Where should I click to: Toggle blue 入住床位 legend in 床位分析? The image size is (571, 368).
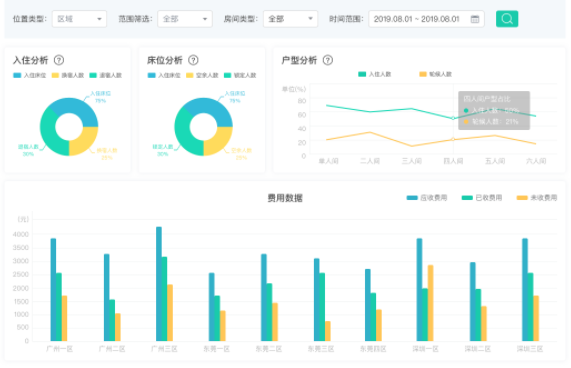pos(164,75)
